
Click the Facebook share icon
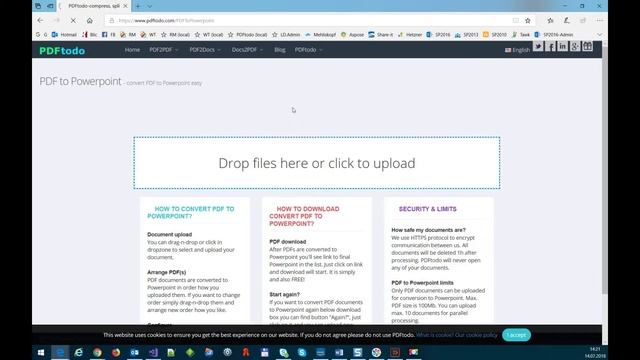[550, 46]
